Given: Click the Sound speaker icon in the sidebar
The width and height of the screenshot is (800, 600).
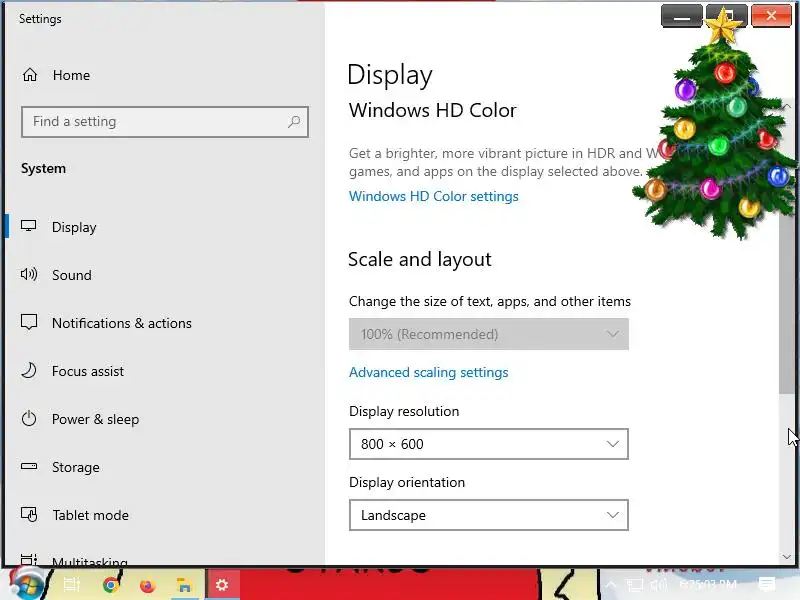Looking at the screenshot, I should pos(29,274).
